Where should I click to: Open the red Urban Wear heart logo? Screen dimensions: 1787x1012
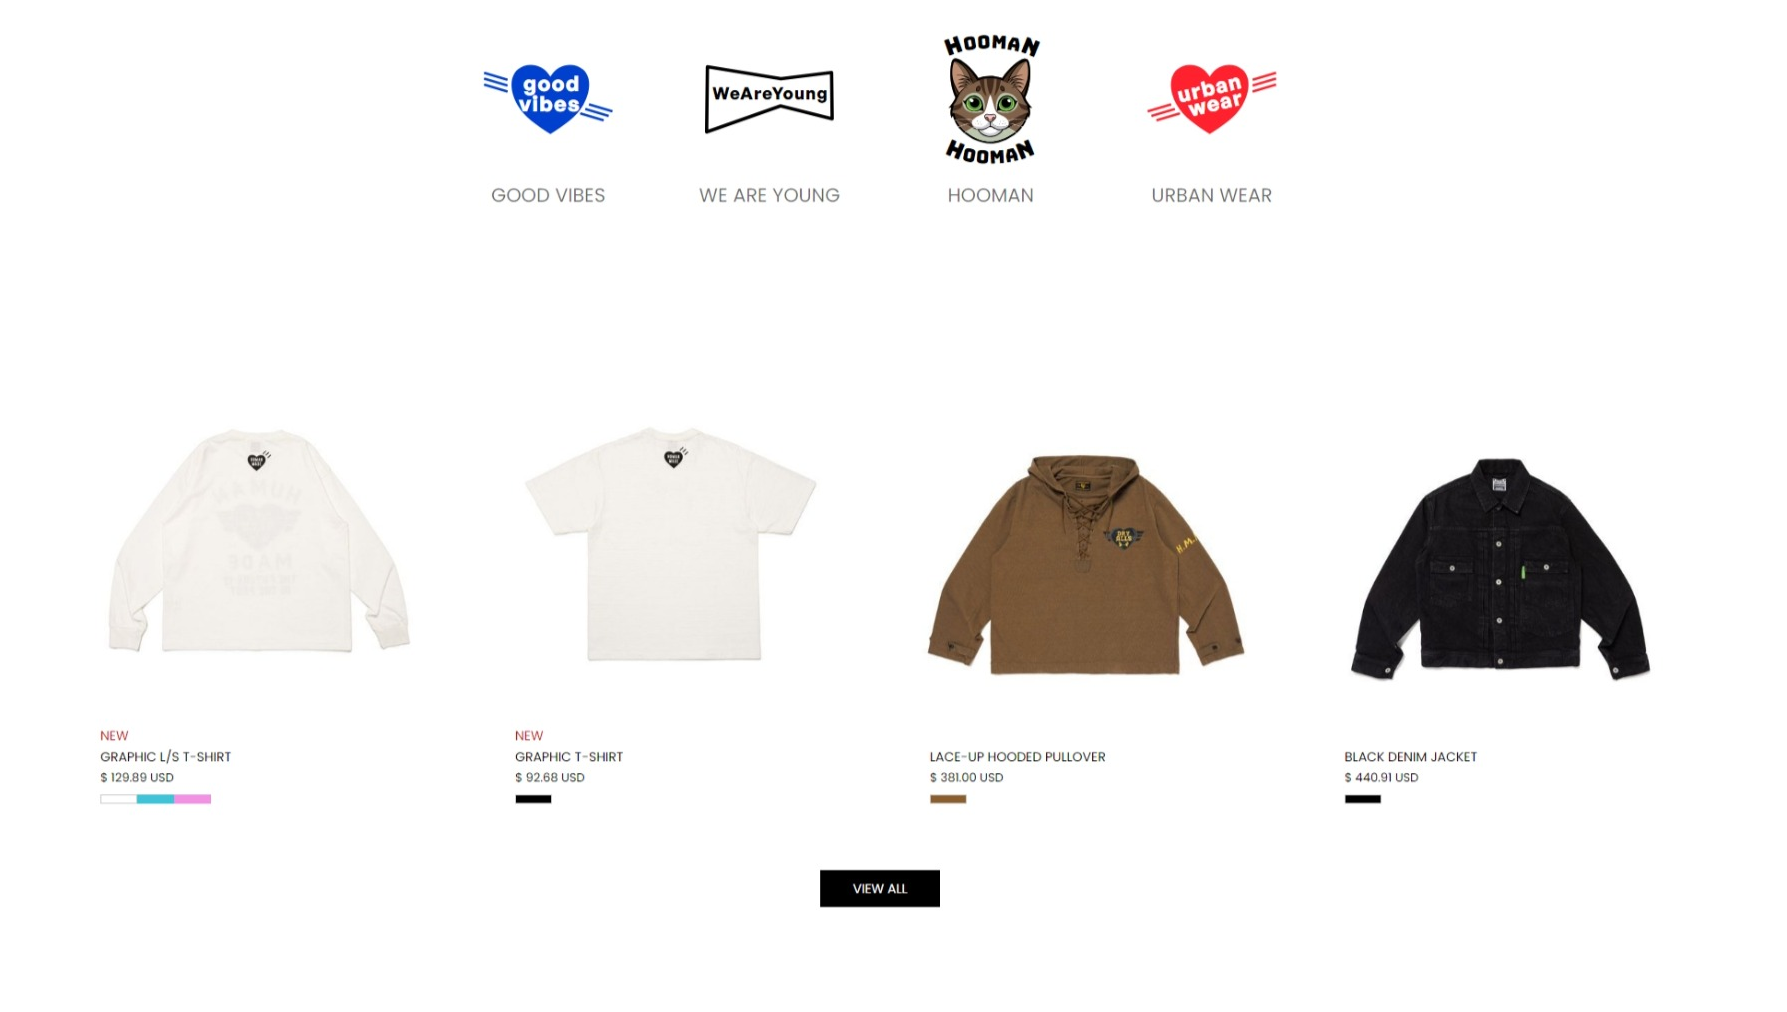pos(1211,99)
